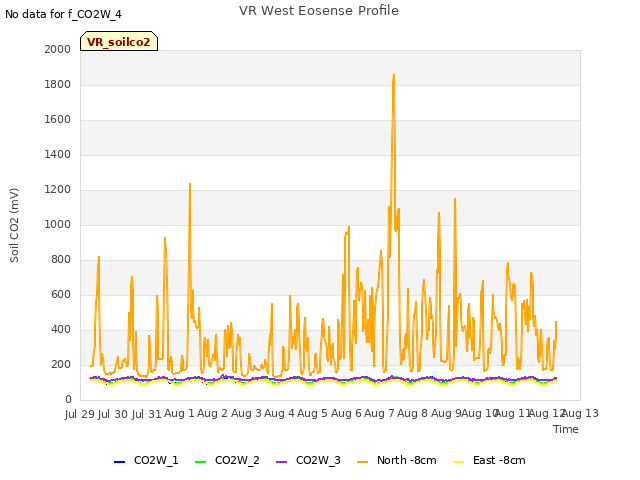Viewport: 640px width, 480px height.
Task: Click the 1600 y-axis tick label
Action: (x=58, y=120)
